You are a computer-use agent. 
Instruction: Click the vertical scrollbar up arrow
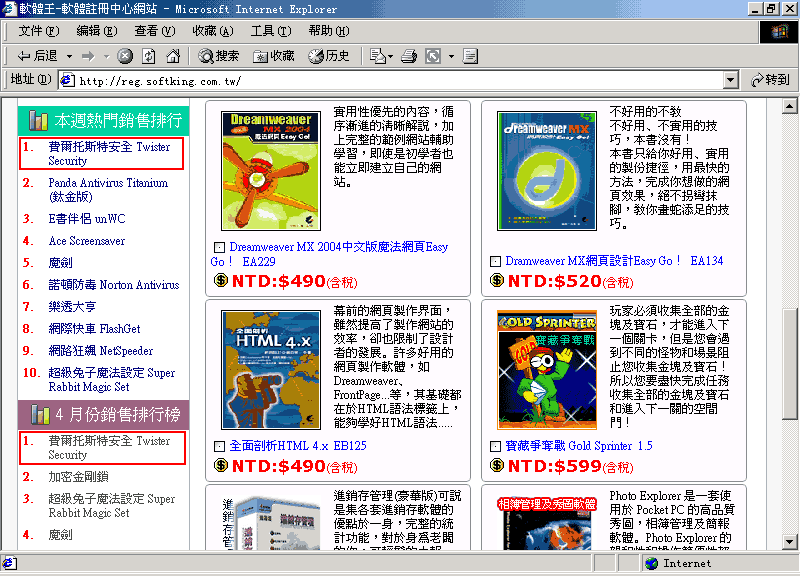click(x=789, y=106)
